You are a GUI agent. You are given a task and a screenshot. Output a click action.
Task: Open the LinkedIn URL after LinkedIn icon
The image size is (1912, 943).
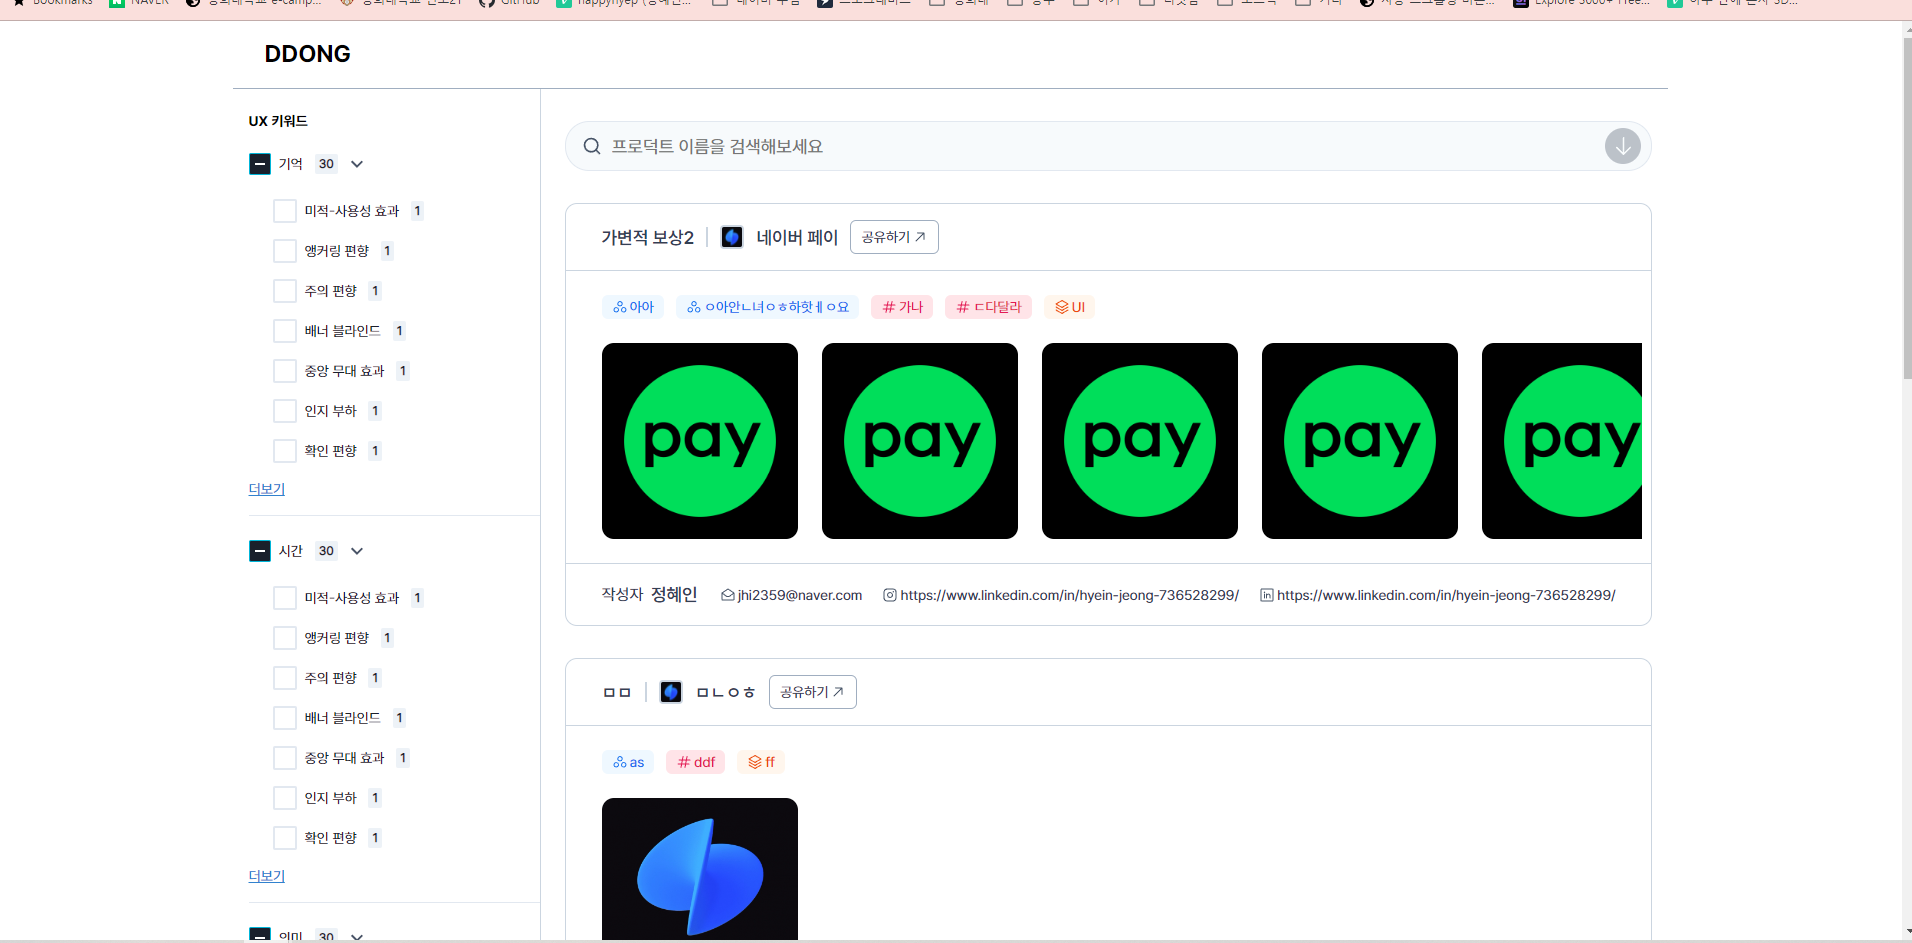pos(1446,595)
